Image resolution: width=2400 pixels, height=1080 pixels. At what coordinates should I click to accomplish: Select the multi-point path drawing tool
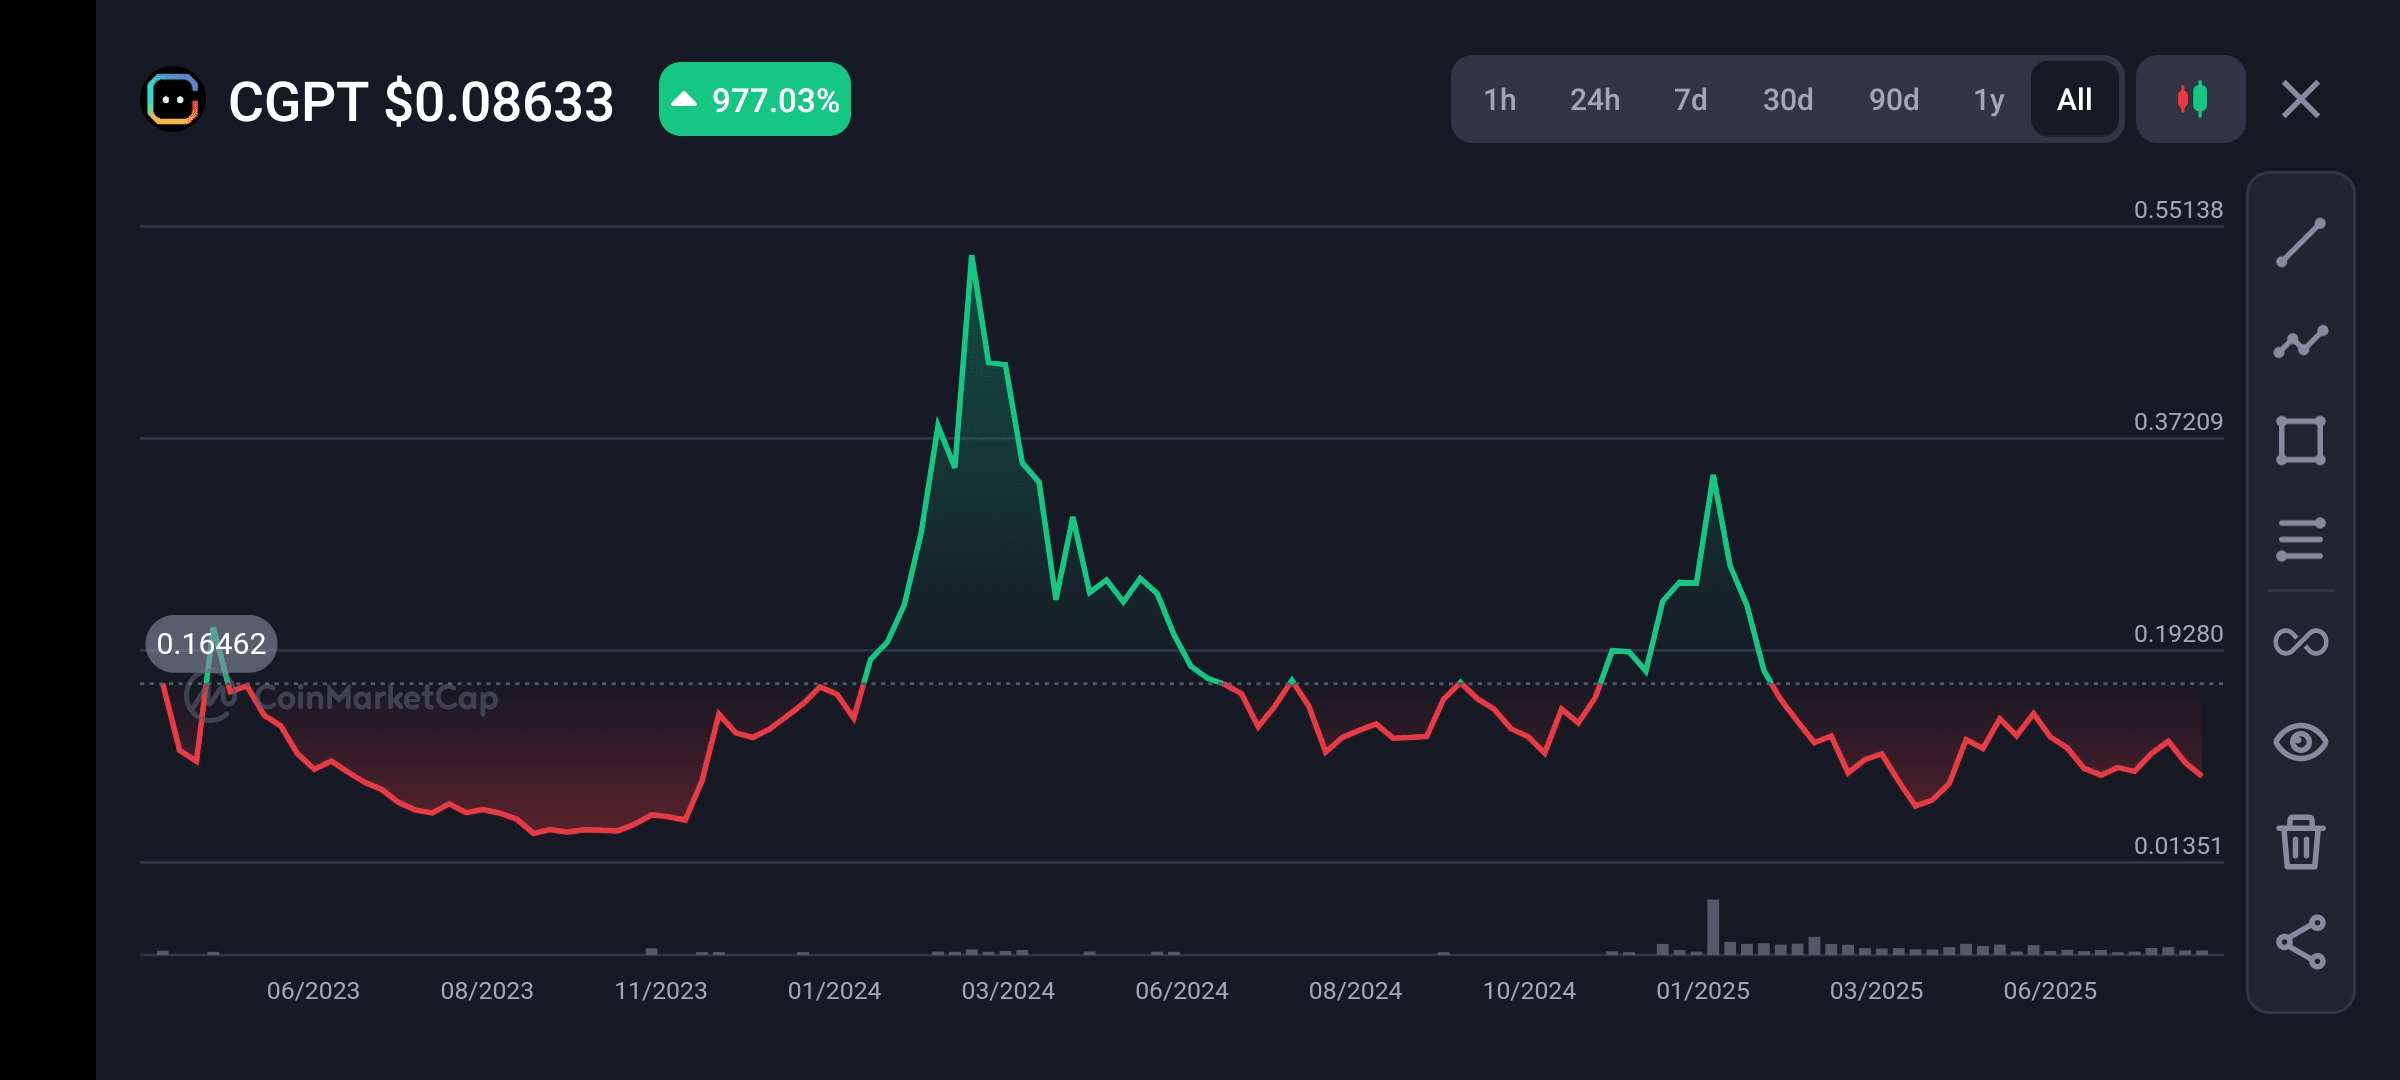click(x=2300, y=342)
